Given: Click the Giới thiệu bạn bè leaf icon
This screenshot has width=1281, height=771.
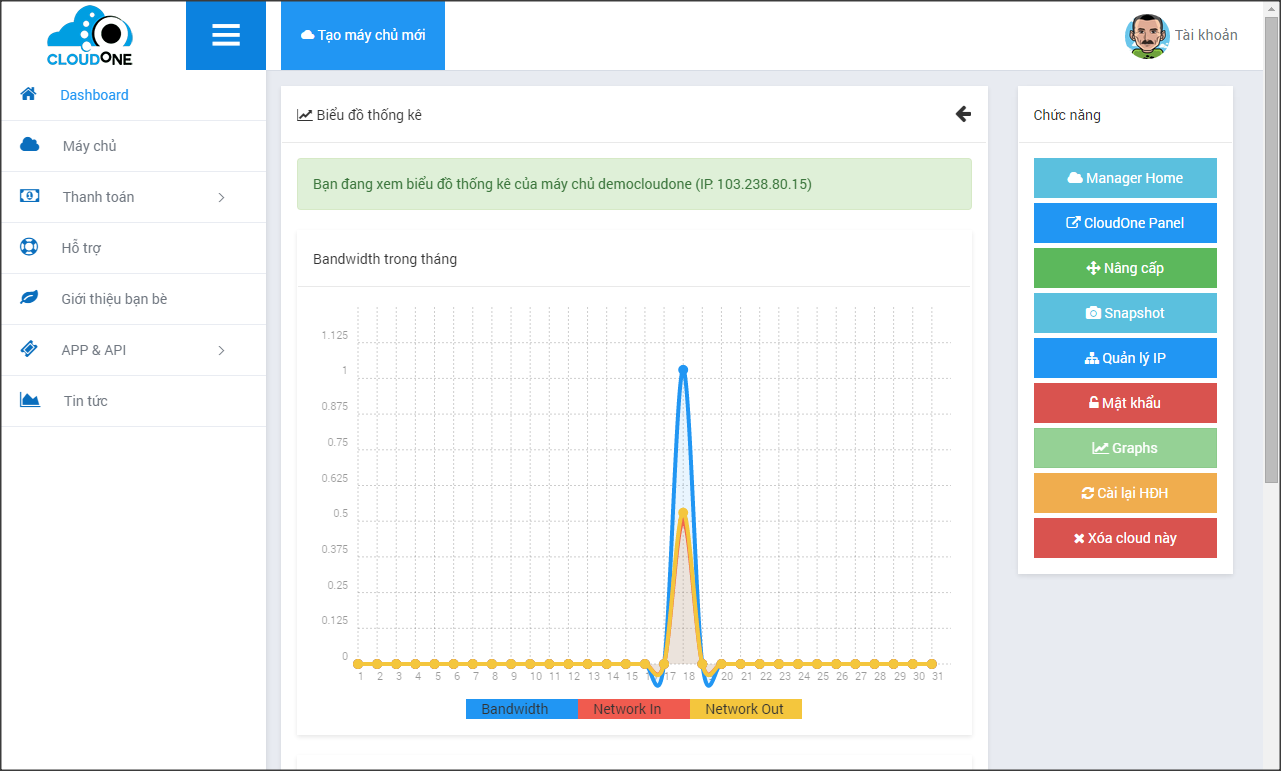Looking at the screenshot, I should tap(30, 298).
